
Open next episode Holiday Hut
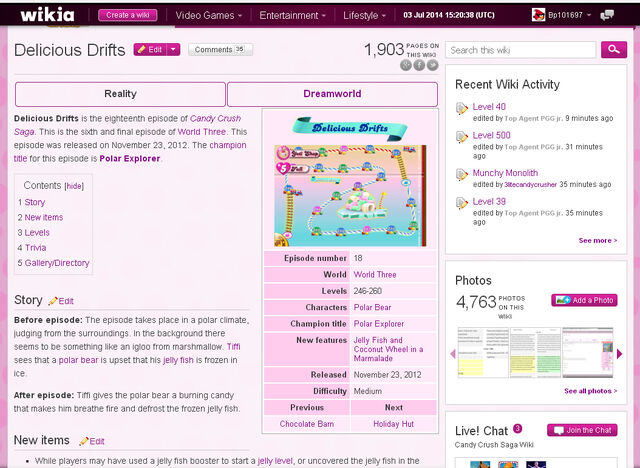(393, 424)
